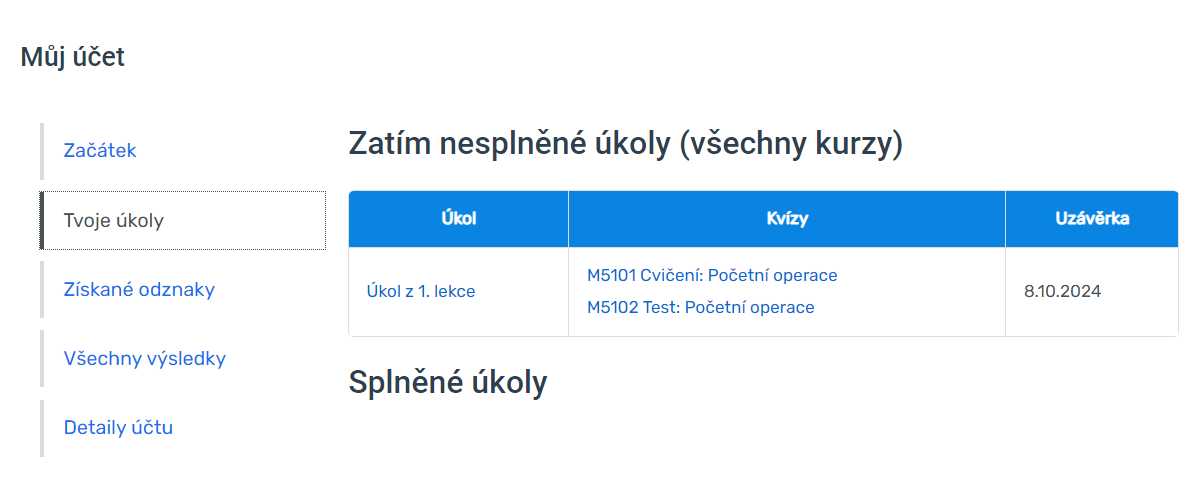Click the Zatím nesplněné úkoly heading
Screen dimensions: 1204x503
[509, 144]
